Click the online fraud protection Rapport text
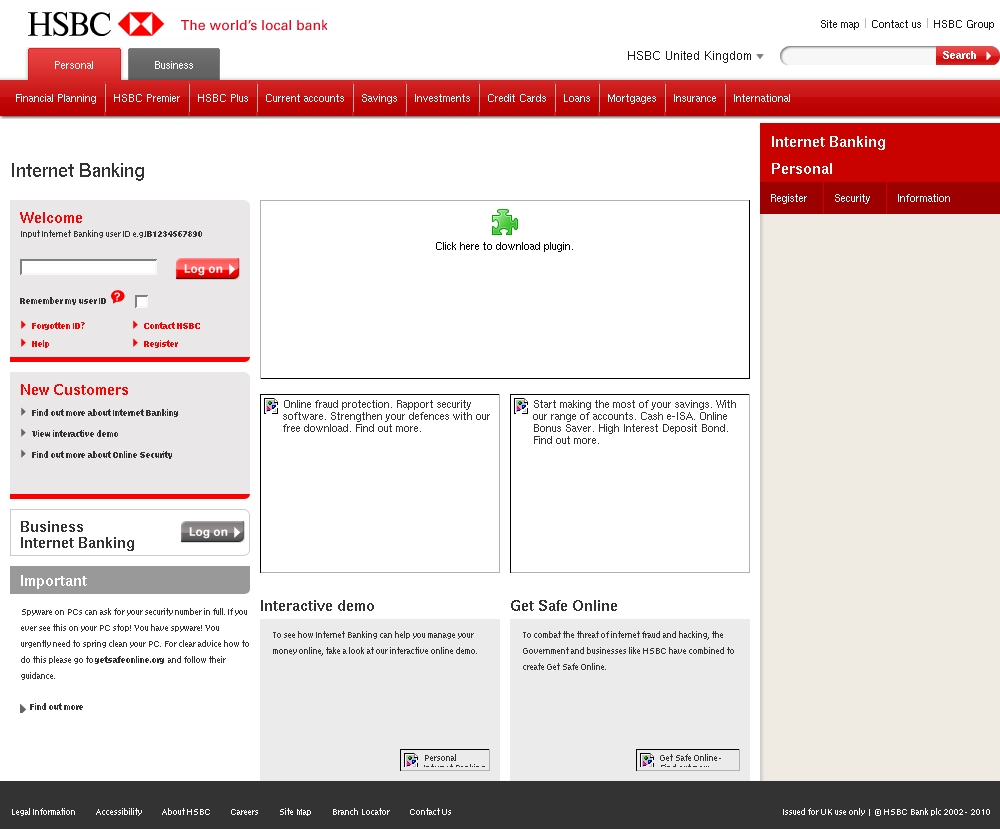The image size is (1000, 829). point(386,416)
